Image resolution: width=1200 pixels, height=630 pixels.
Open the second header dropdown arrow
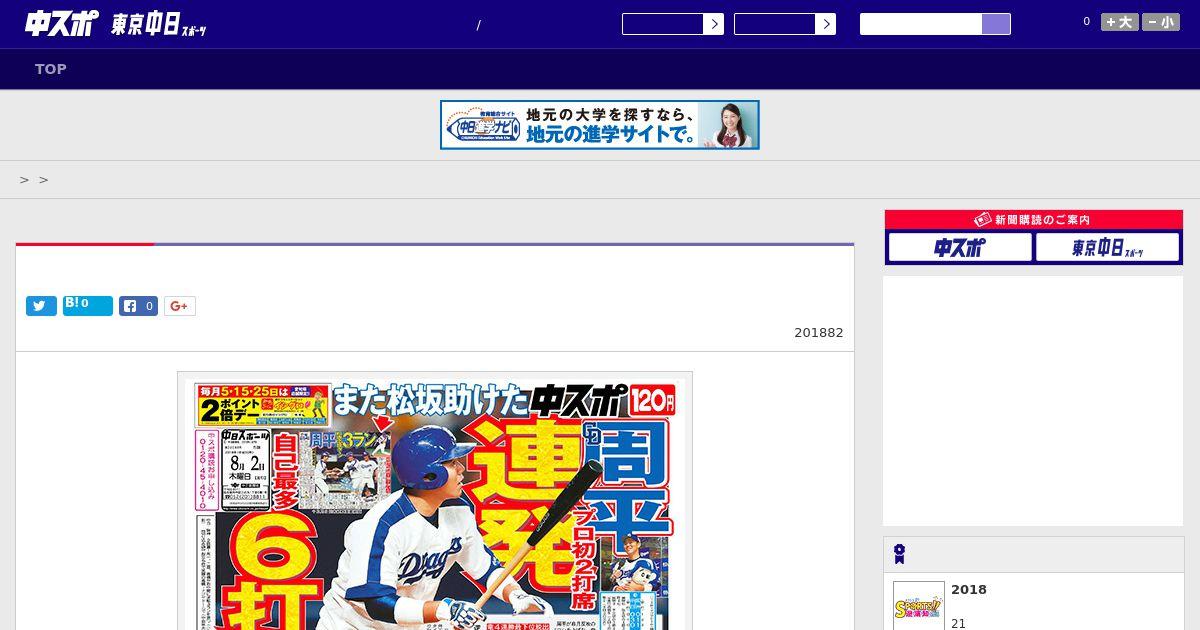(x=825, y=24)
